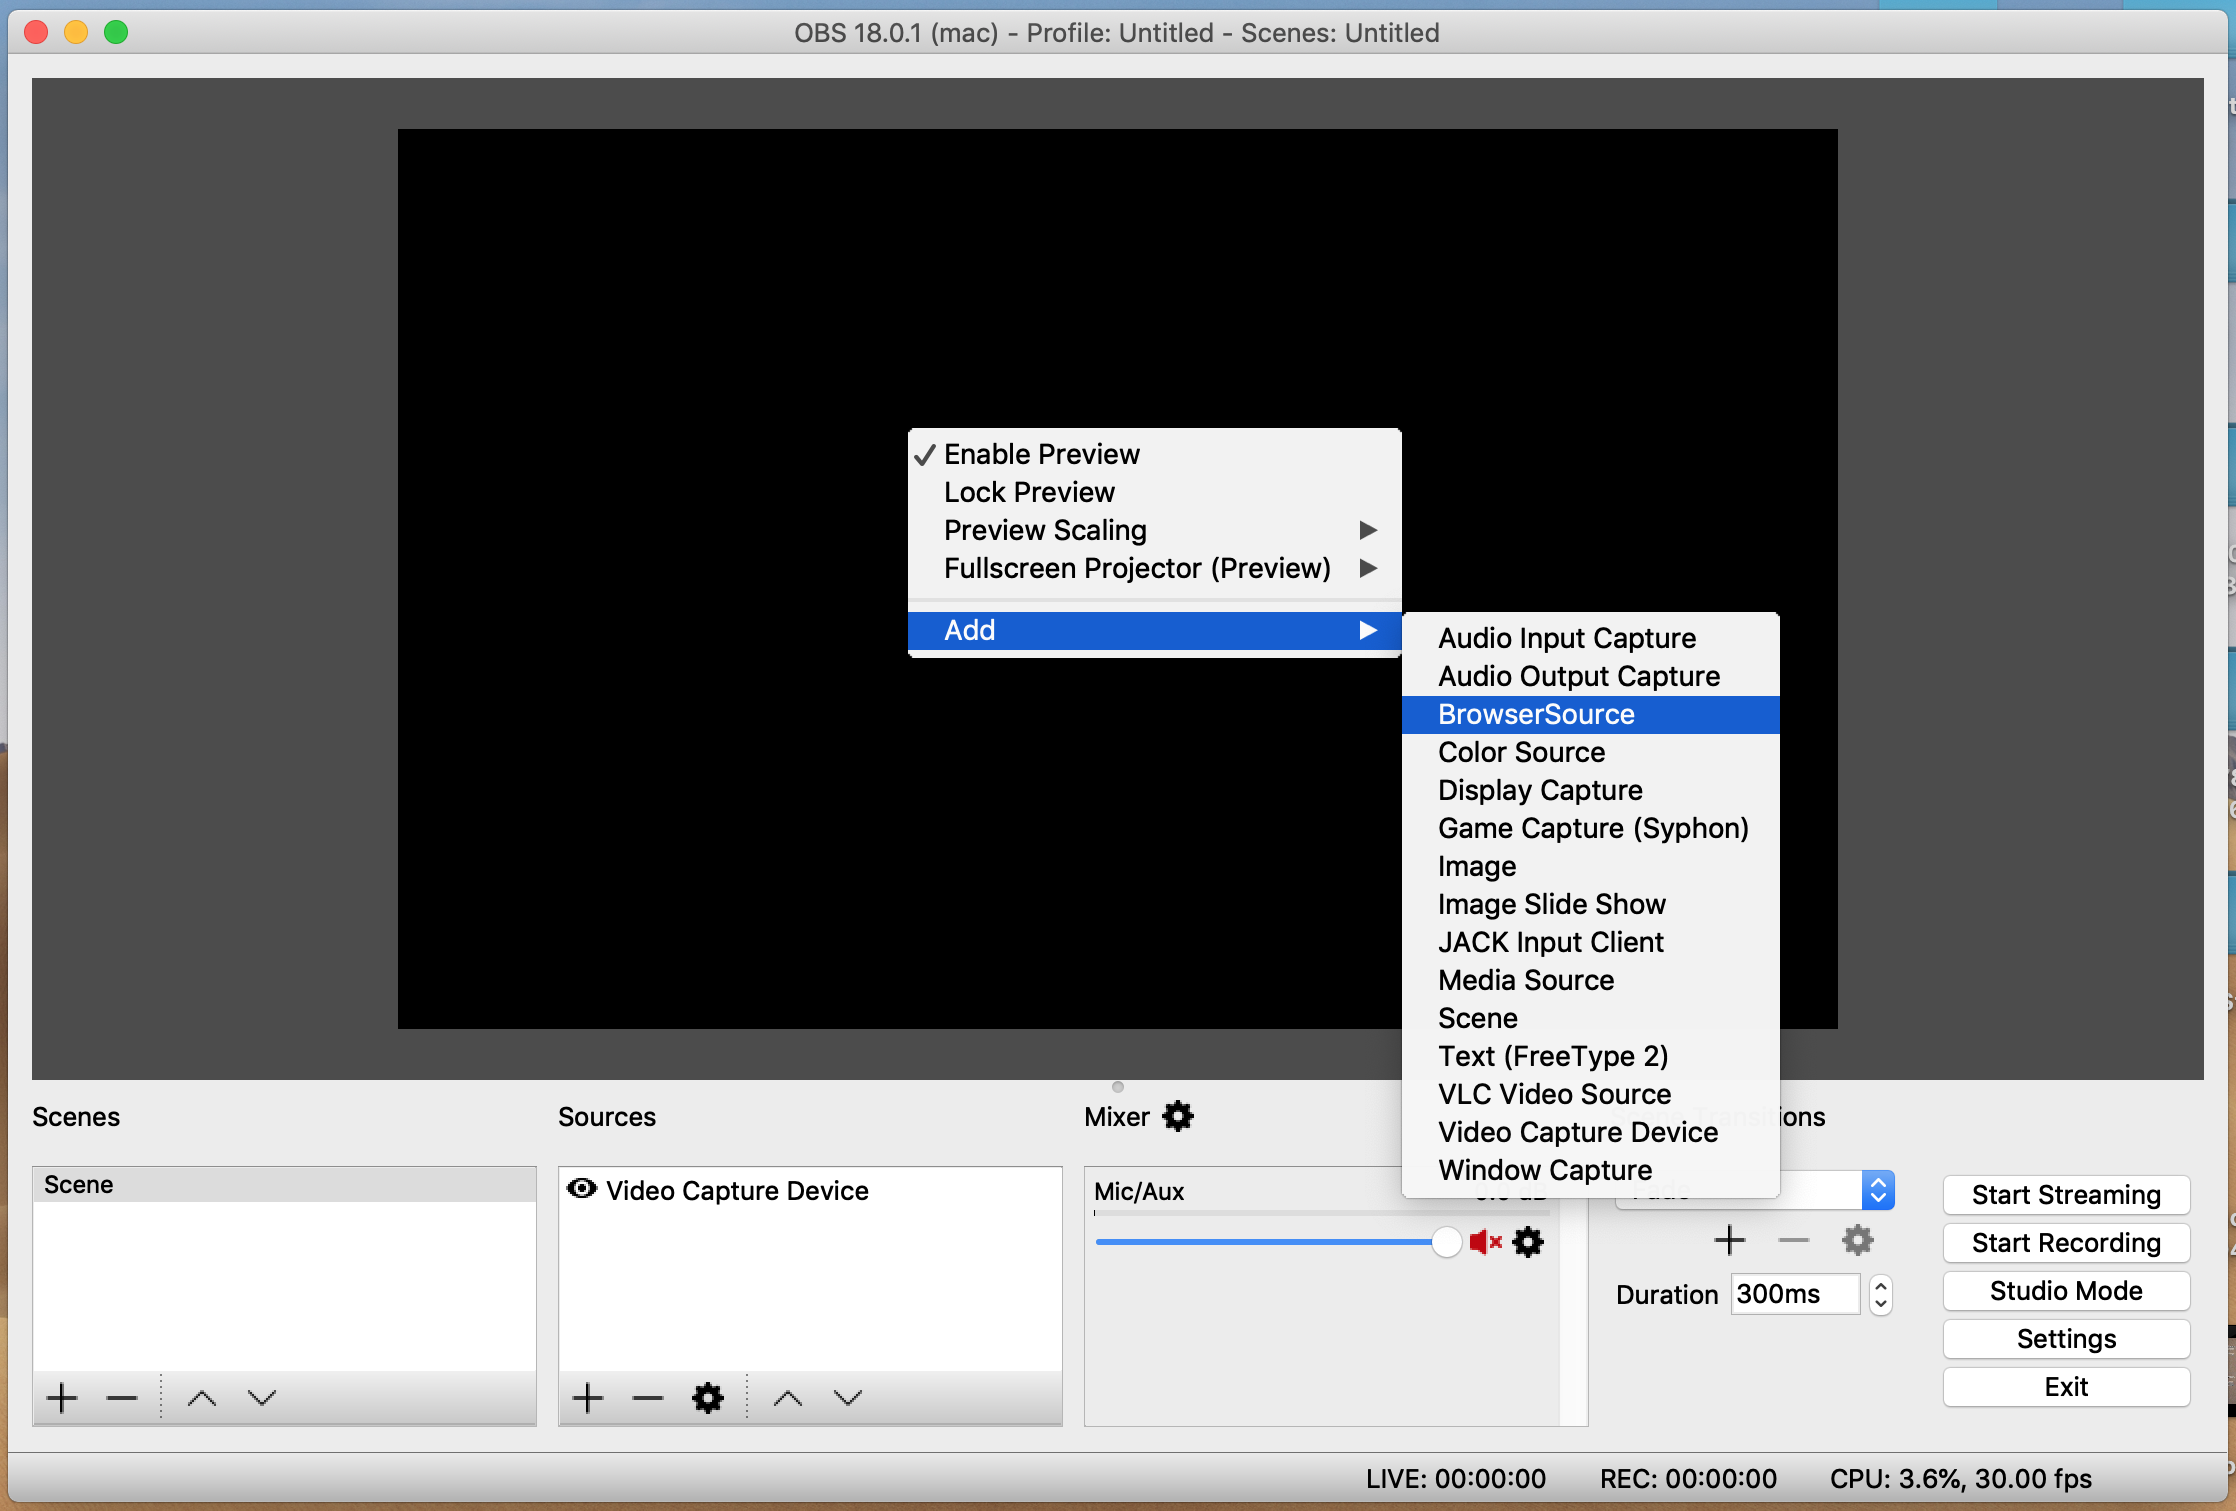This screenshot has height=1511, width=2236.
Task: Click Start Recording
Action: 2066,1243
